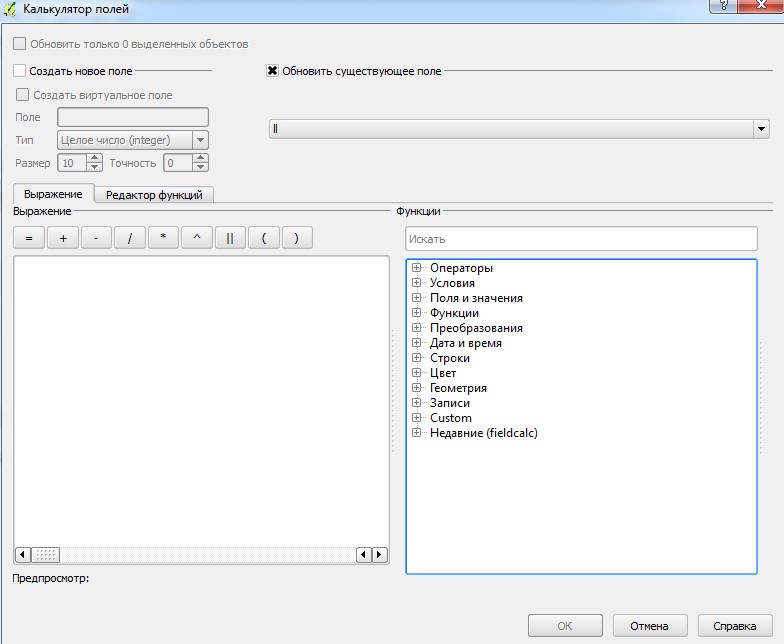Insert the multiplication asterisk operator button
This screenshot has height=644, width=784.
click(x=163, y=238)
